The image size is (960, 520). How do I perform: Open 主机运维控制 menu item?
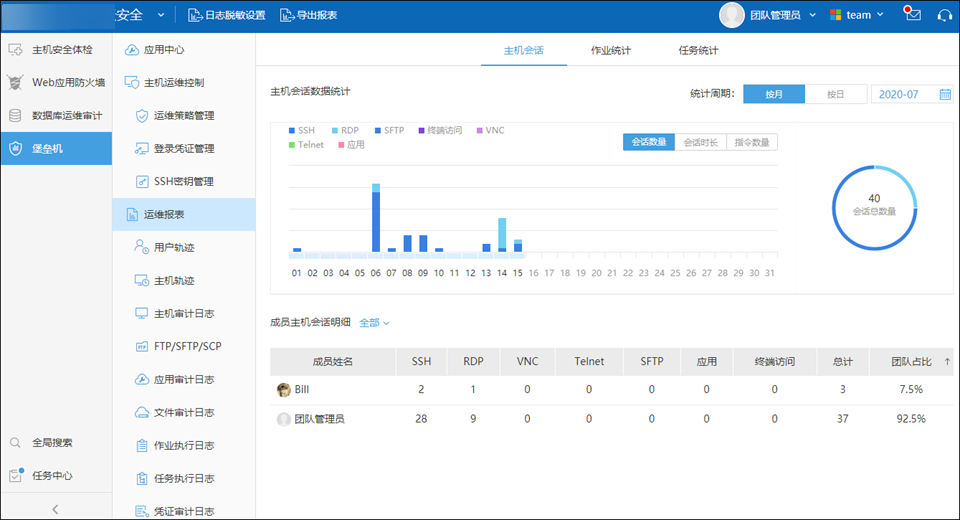[x=184, y=83]
